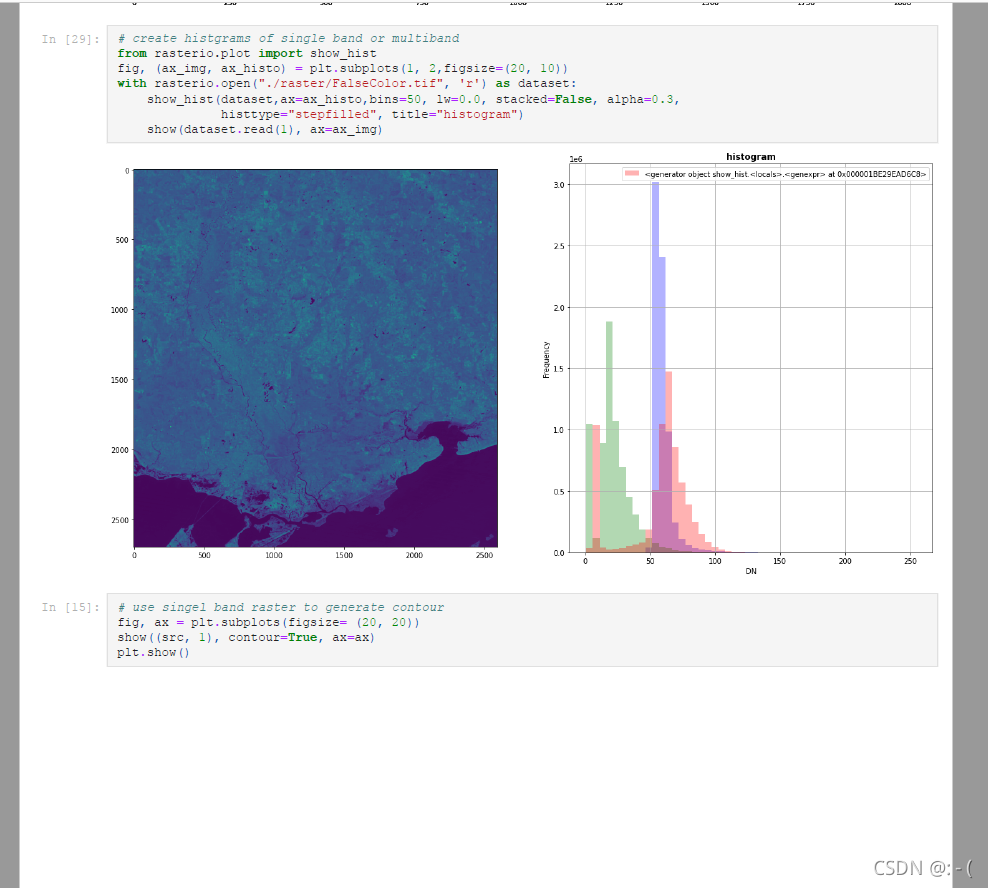Click inside the show_hist code cell
Screen dimensions: 988x888
[522, 84]
